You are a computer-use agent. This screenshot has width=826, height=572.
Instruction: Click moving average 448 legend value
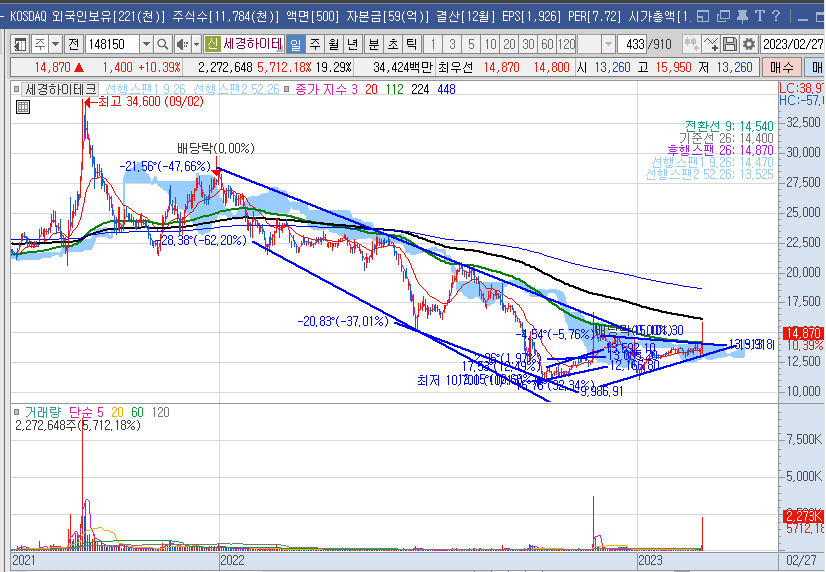[446, 90]
